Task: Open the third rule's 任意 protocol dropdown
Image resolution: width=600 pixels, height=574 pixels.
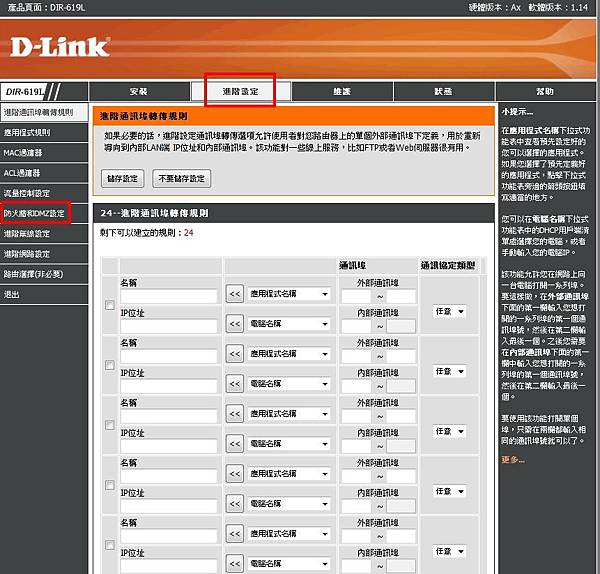Action: coord(450,432)
